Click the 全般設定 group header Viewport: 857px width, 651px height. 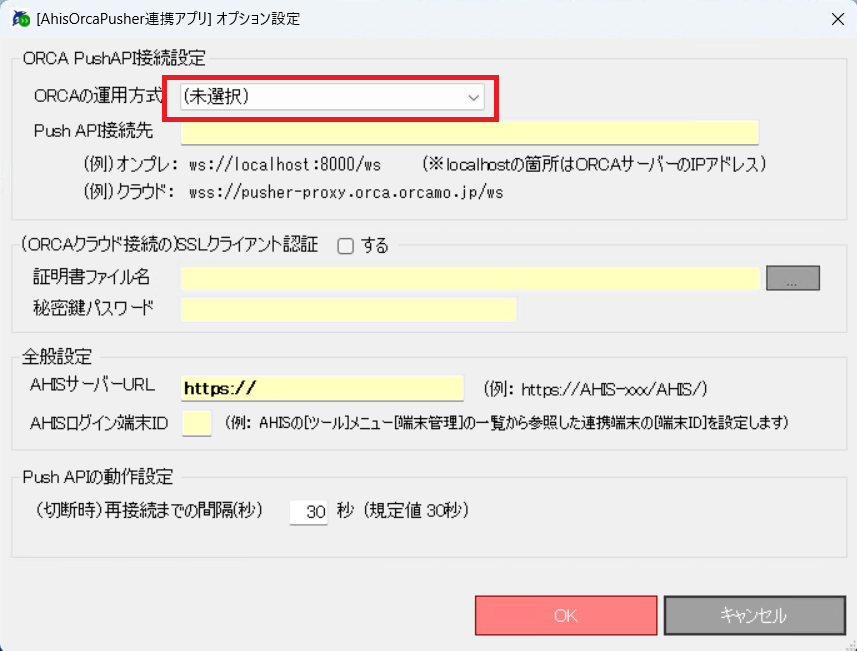[x=56, y=357]
